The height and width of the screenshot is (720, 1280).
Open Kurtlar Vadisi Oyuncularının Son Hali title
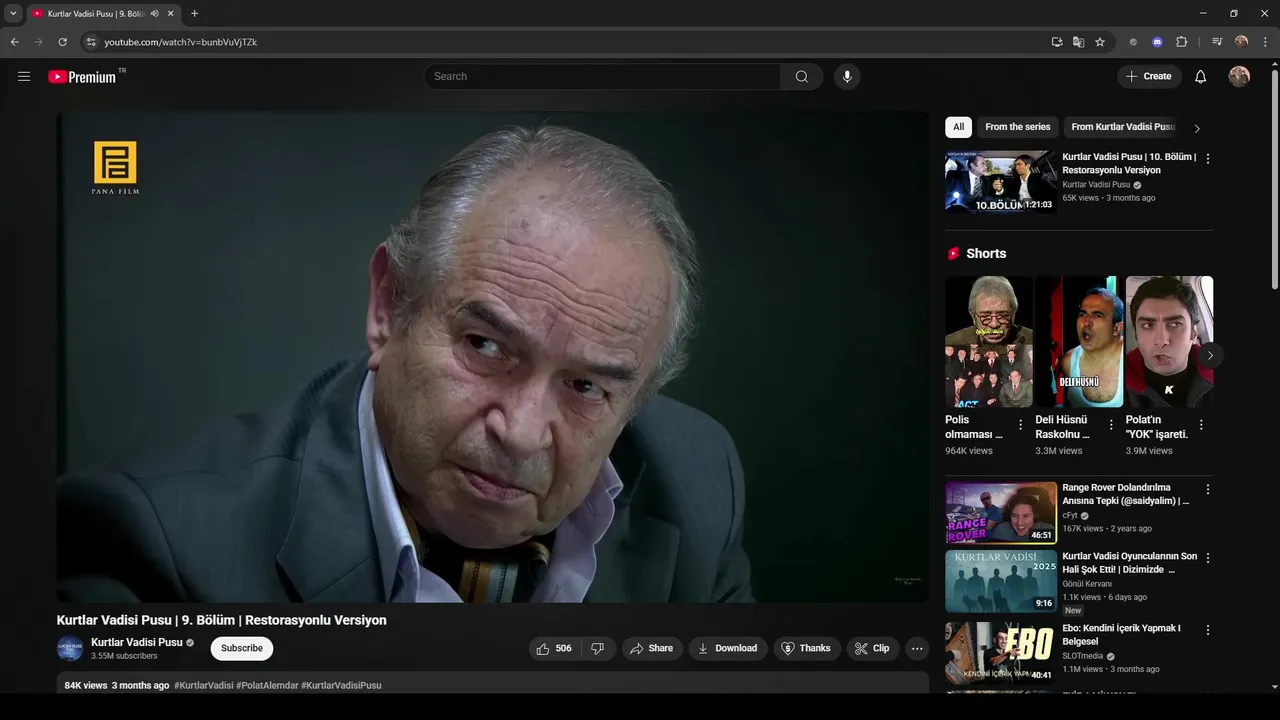click(1129, 562)
